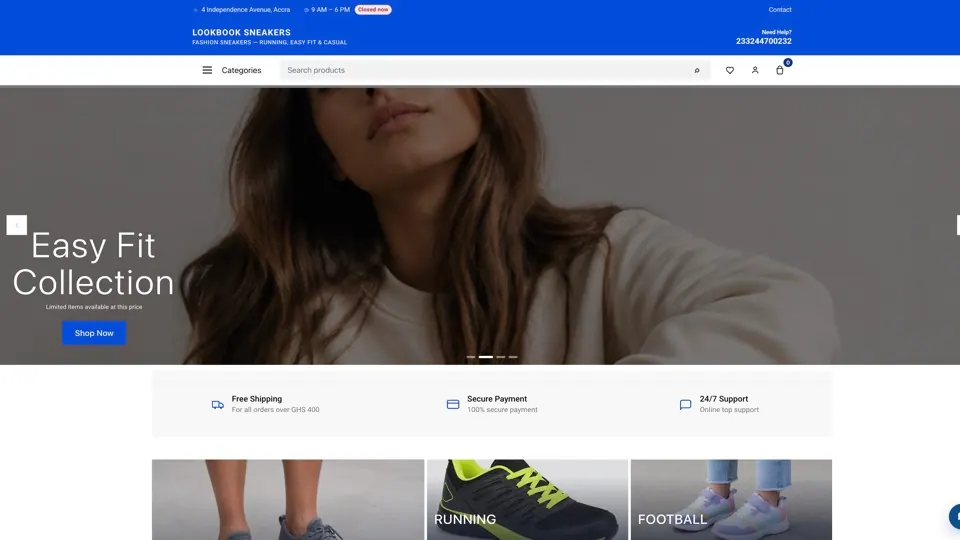Open the Contact link
Screen dimensions: 960x540
tap(780, 10)
